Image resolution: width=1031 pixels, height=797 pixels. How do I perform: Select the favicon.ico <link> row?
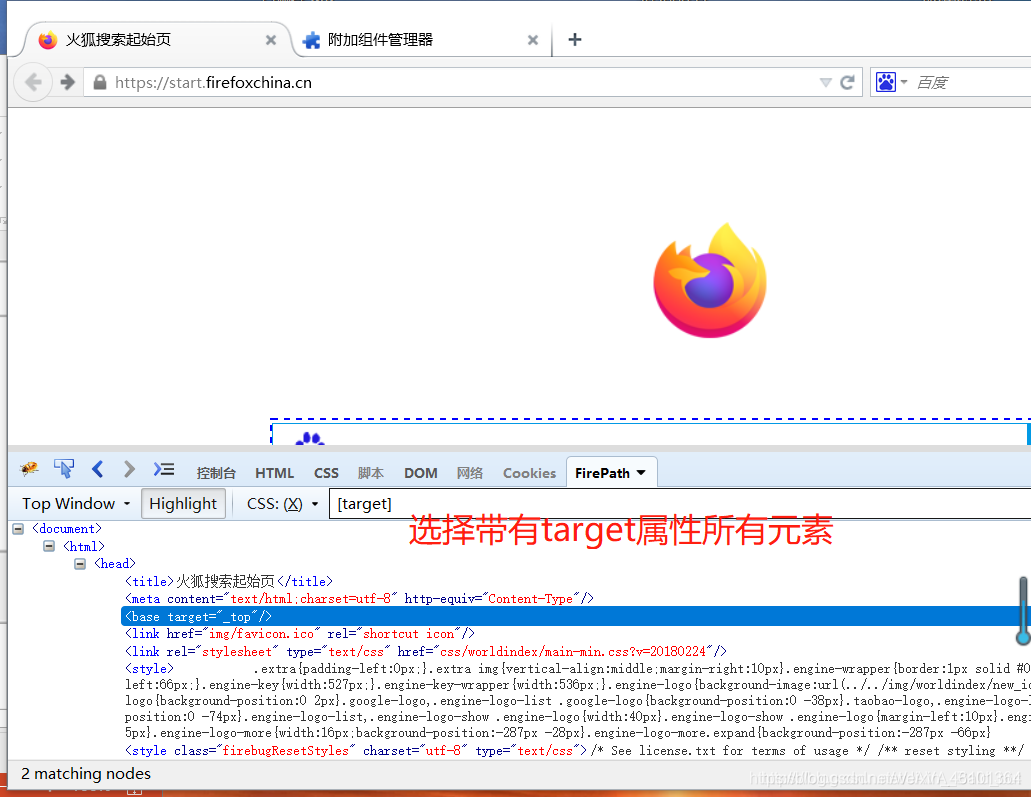300,633
